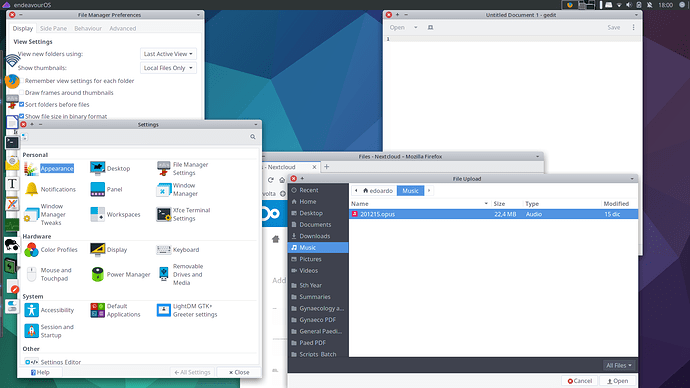Open Notifications settings icon
690x388 pixels.
31,189
